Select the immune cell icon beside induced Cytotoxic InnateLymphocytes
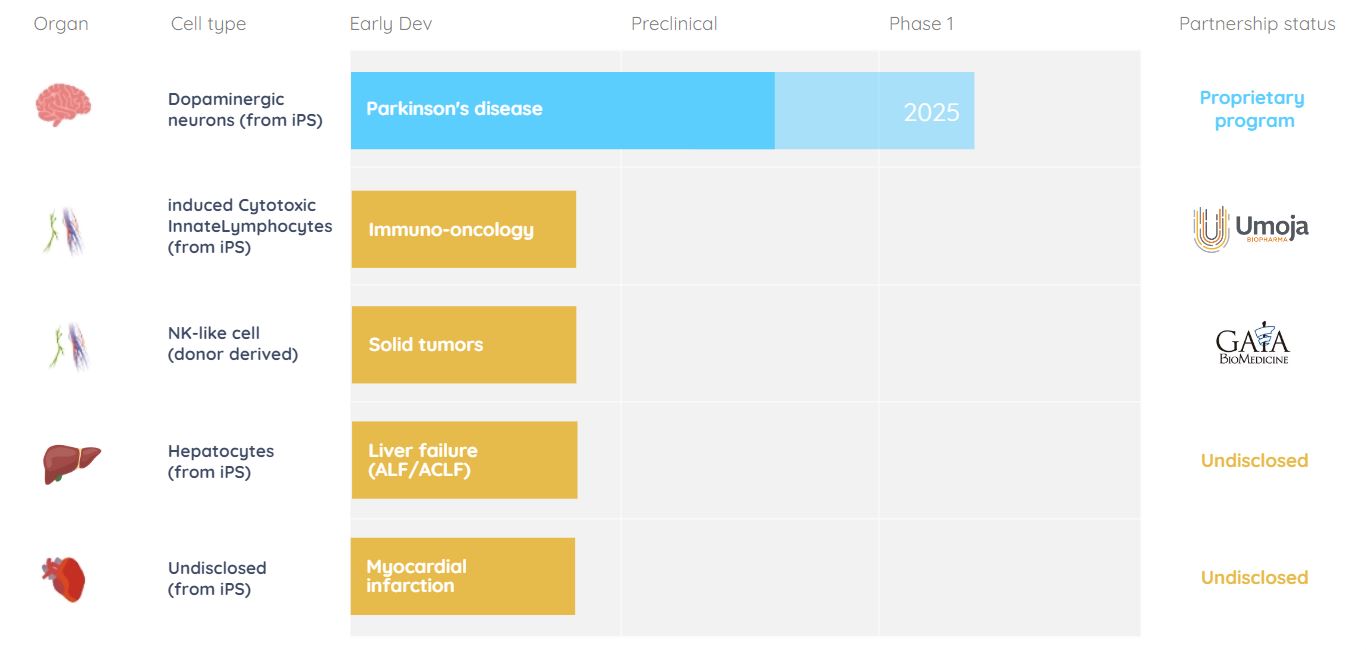 pos(64,231)
